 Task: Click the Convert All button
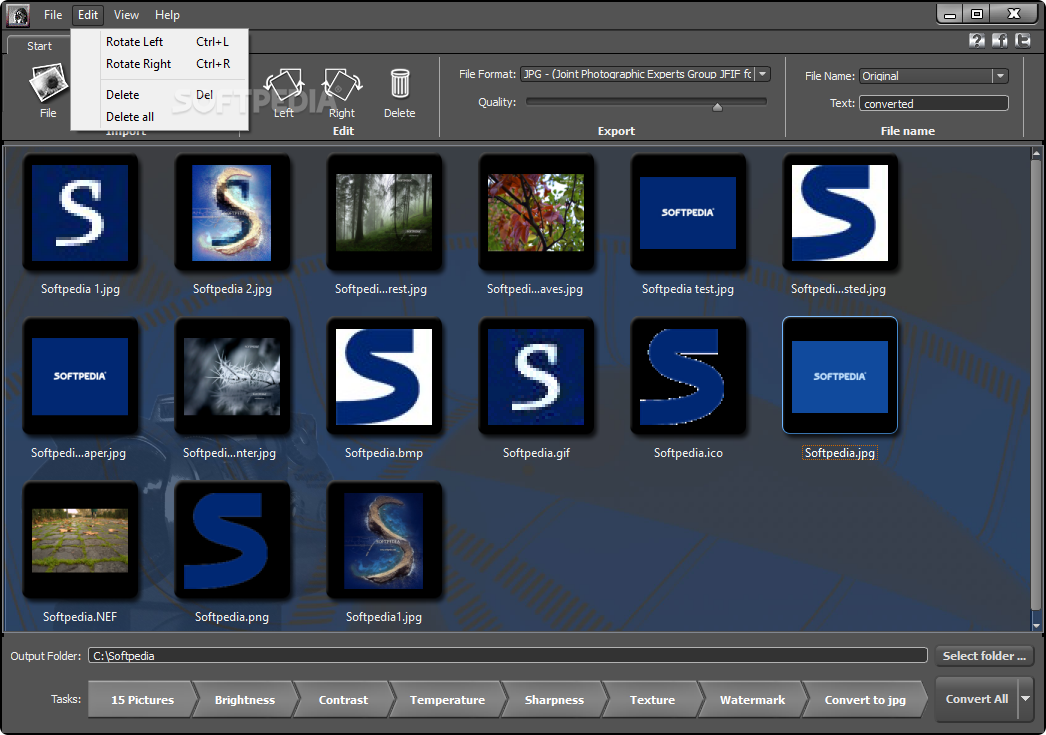coord(977,698)
